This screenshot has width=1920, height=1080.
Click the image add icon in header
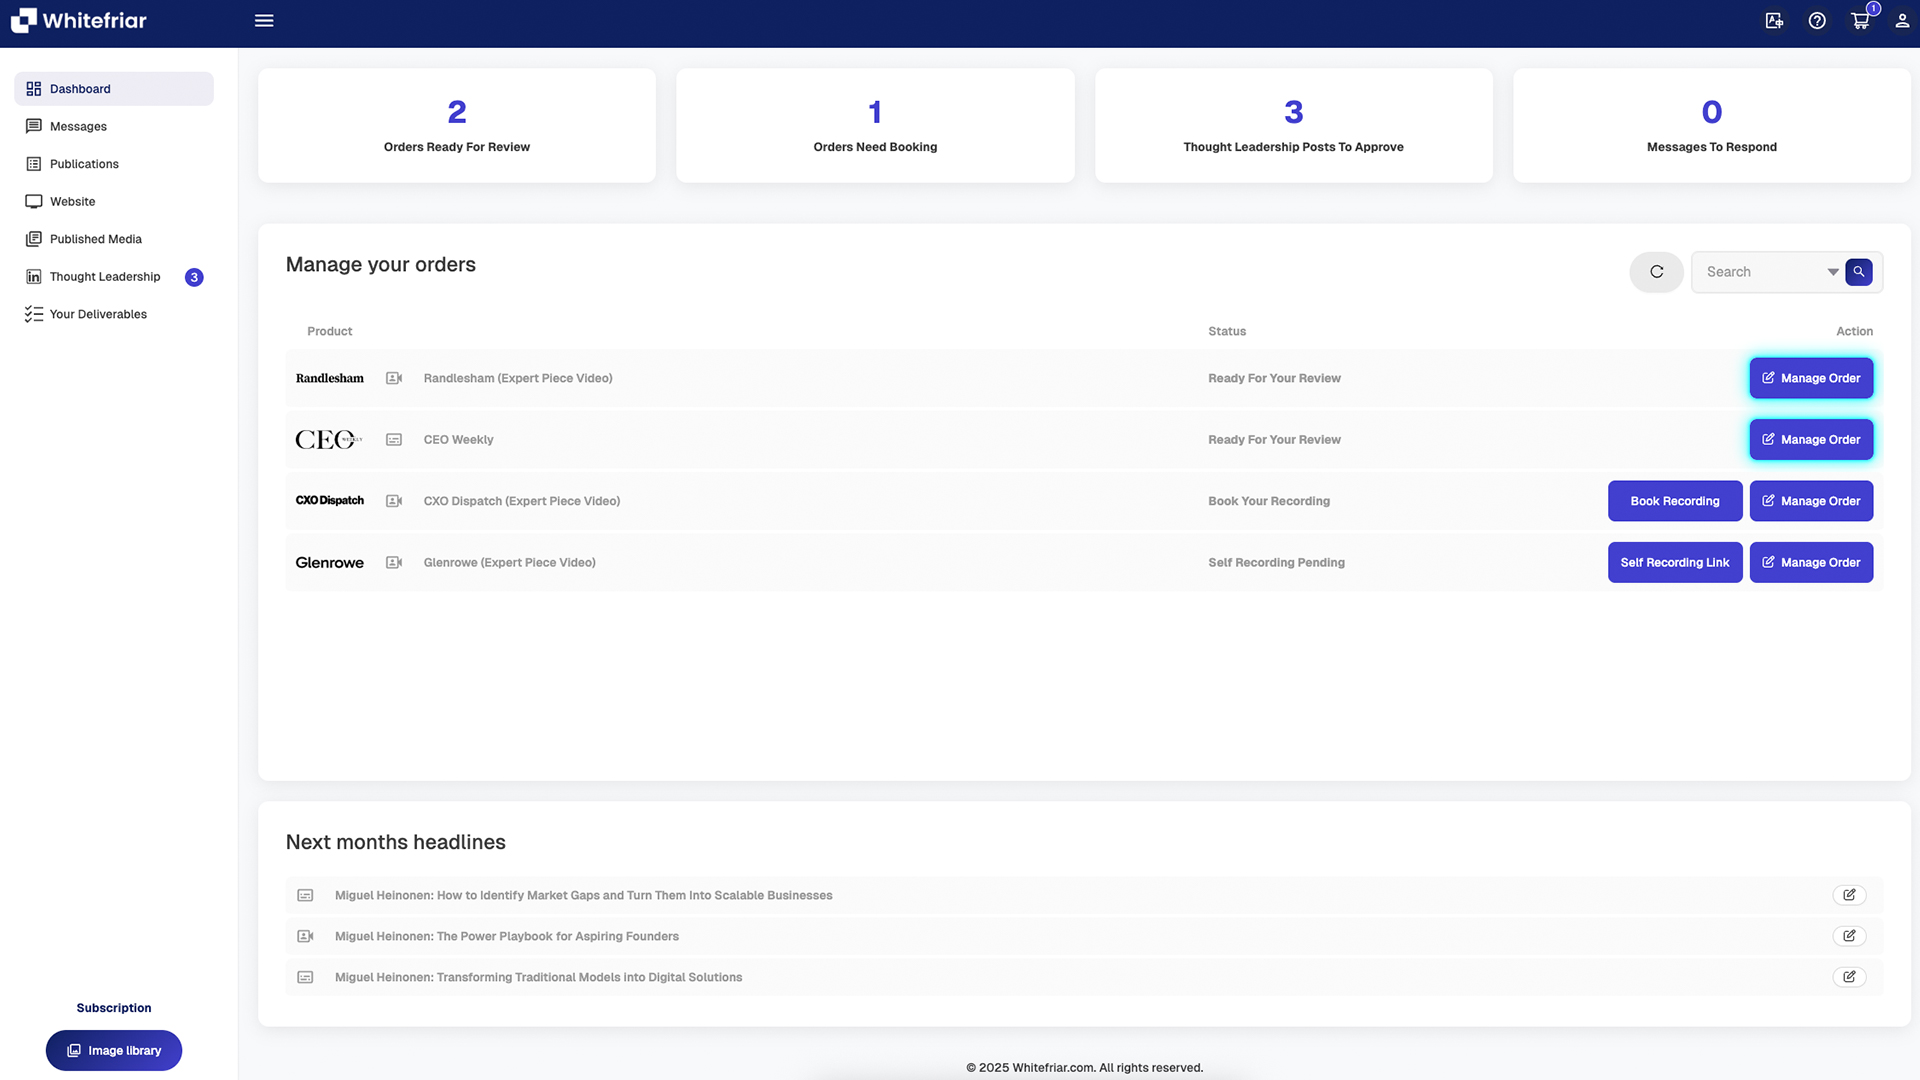(1774, 21)
